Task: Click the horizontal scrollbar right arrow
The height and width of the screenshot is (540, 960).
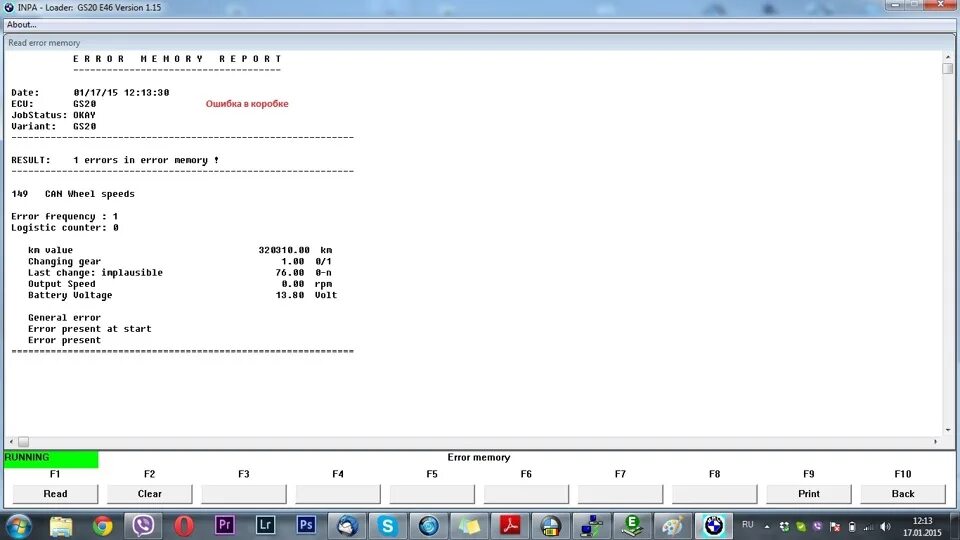Action: [x=935, y=441]
